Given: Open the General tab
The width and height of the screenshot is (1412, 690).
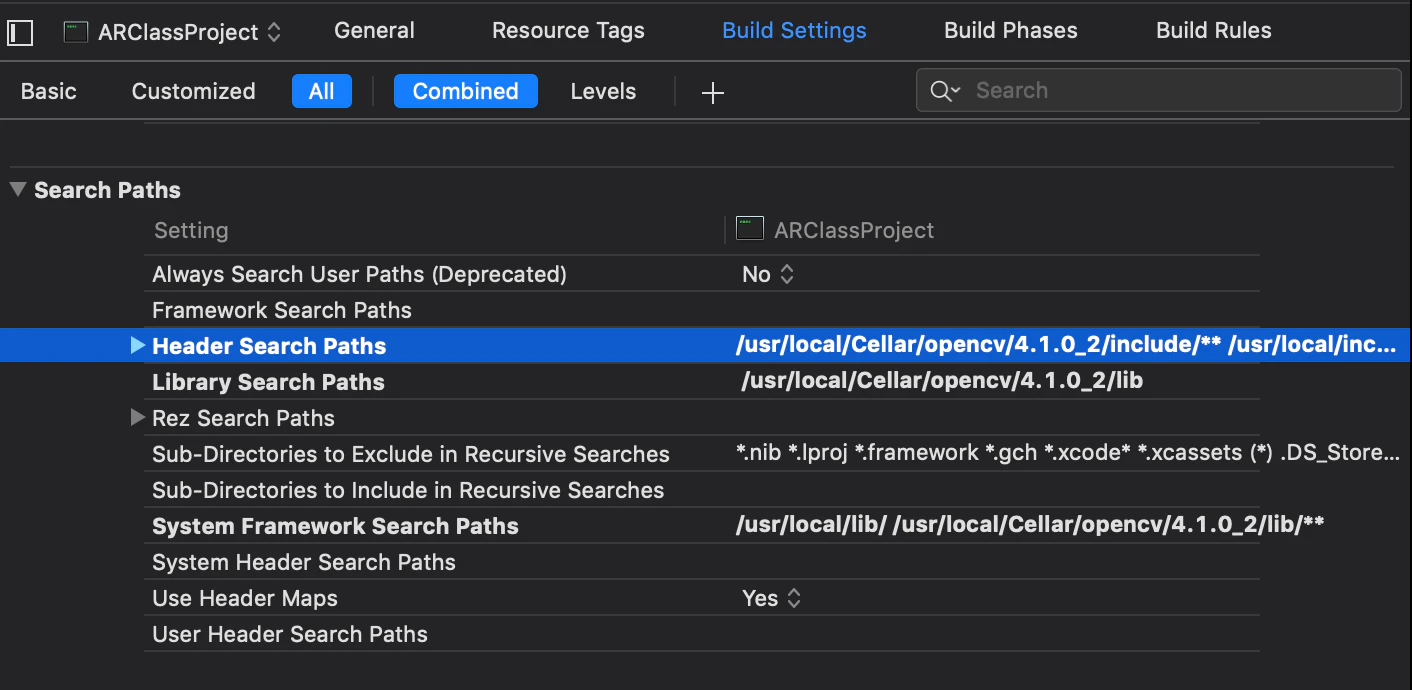Looking at the screenshot, I should [374, 31].
